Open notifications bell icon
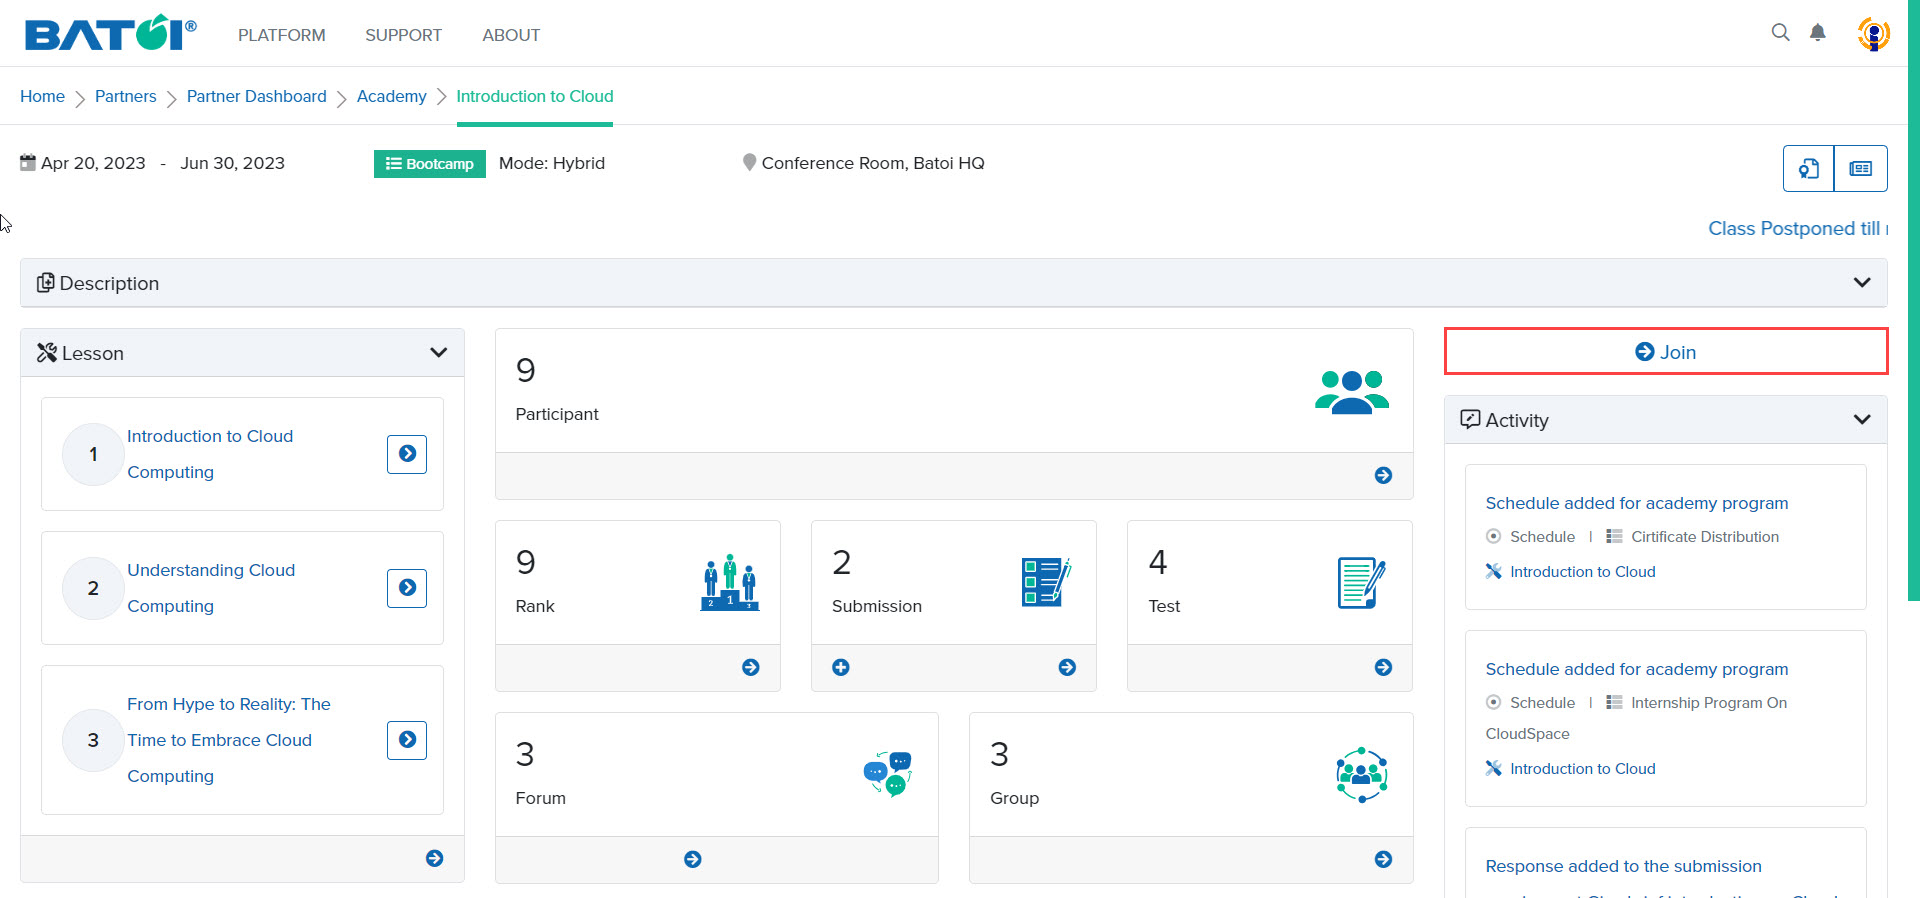The width and height of the screenshot is (1920, 898). [x=1818, y=32]
